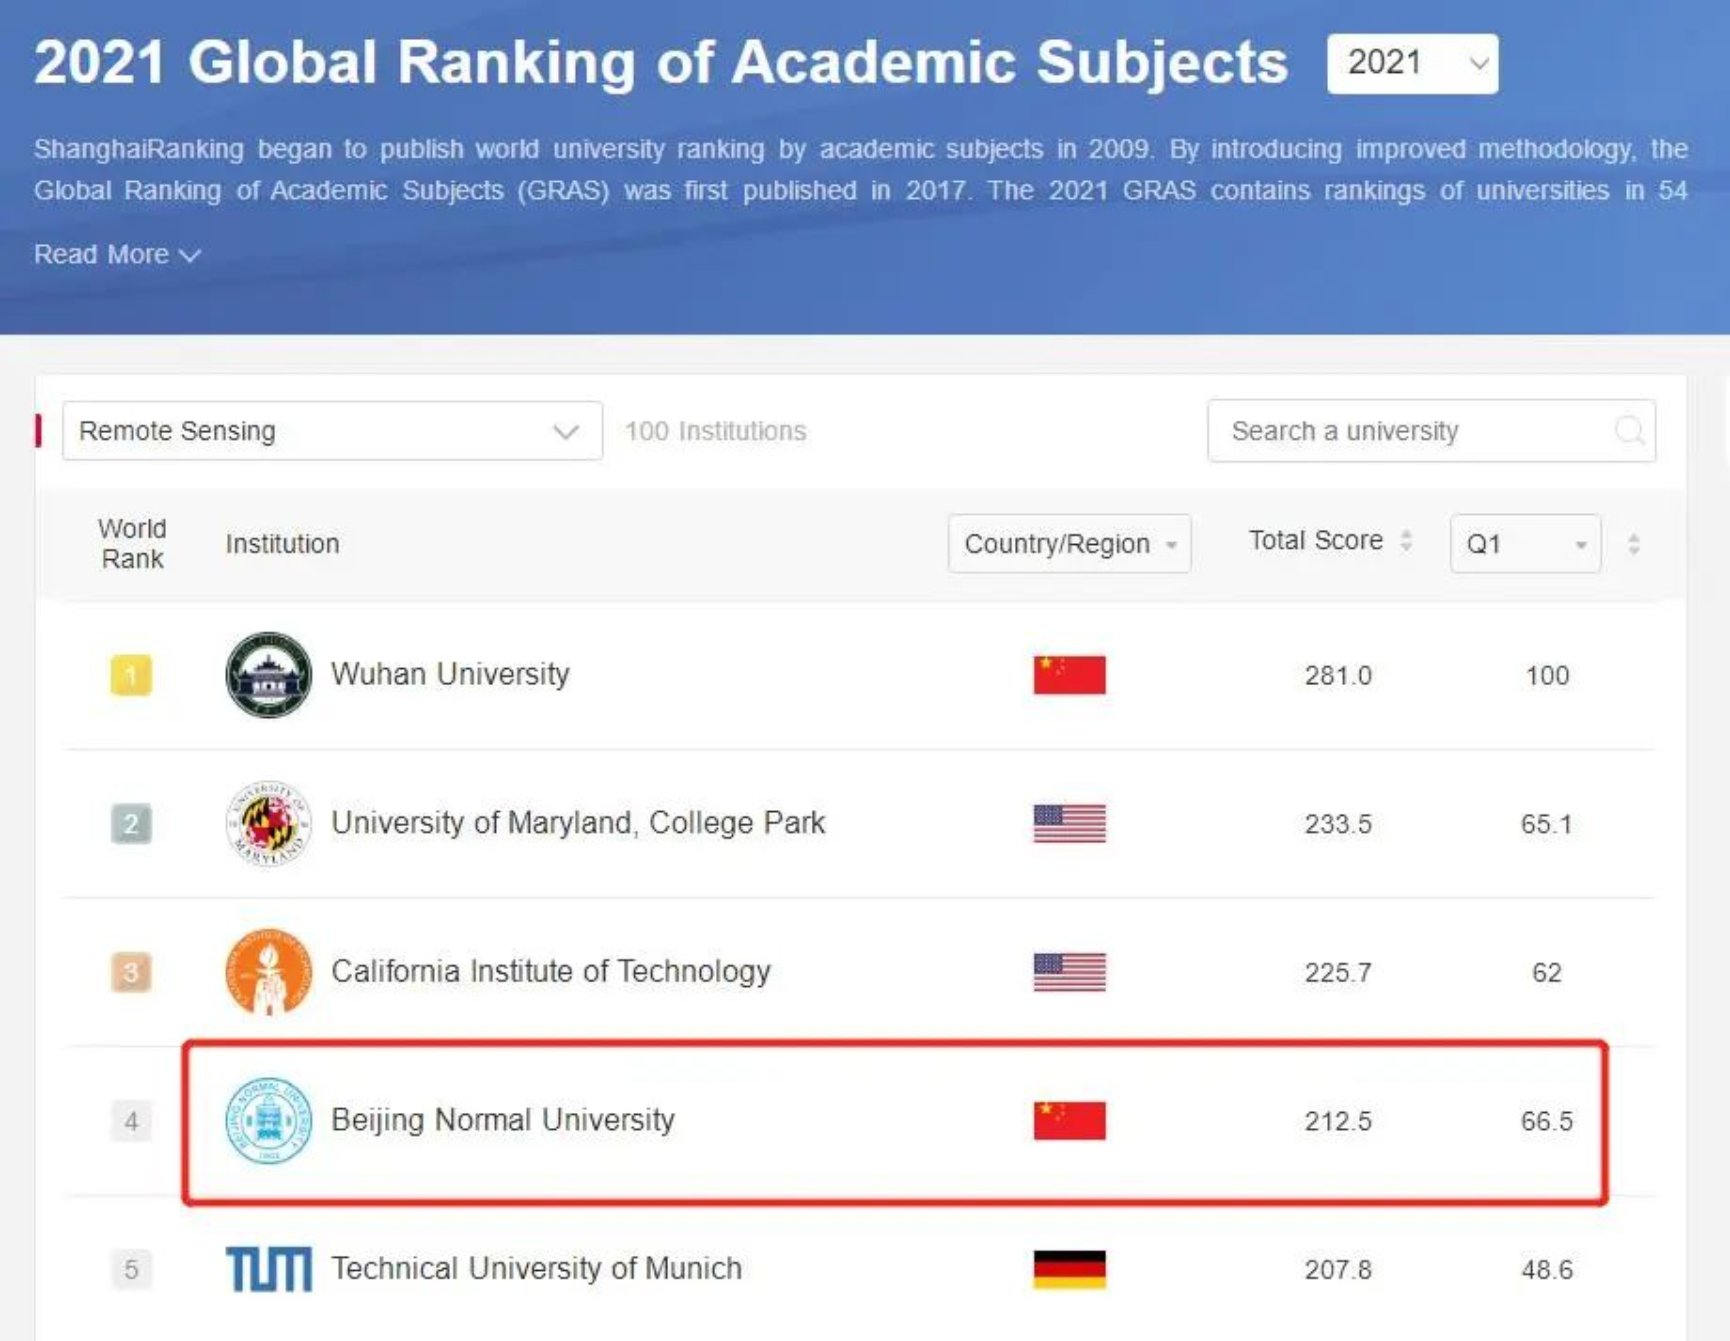This screenshot has width=1730, height=1341.
Task: Click the bronze rank 3 badge
Action: 131,971
